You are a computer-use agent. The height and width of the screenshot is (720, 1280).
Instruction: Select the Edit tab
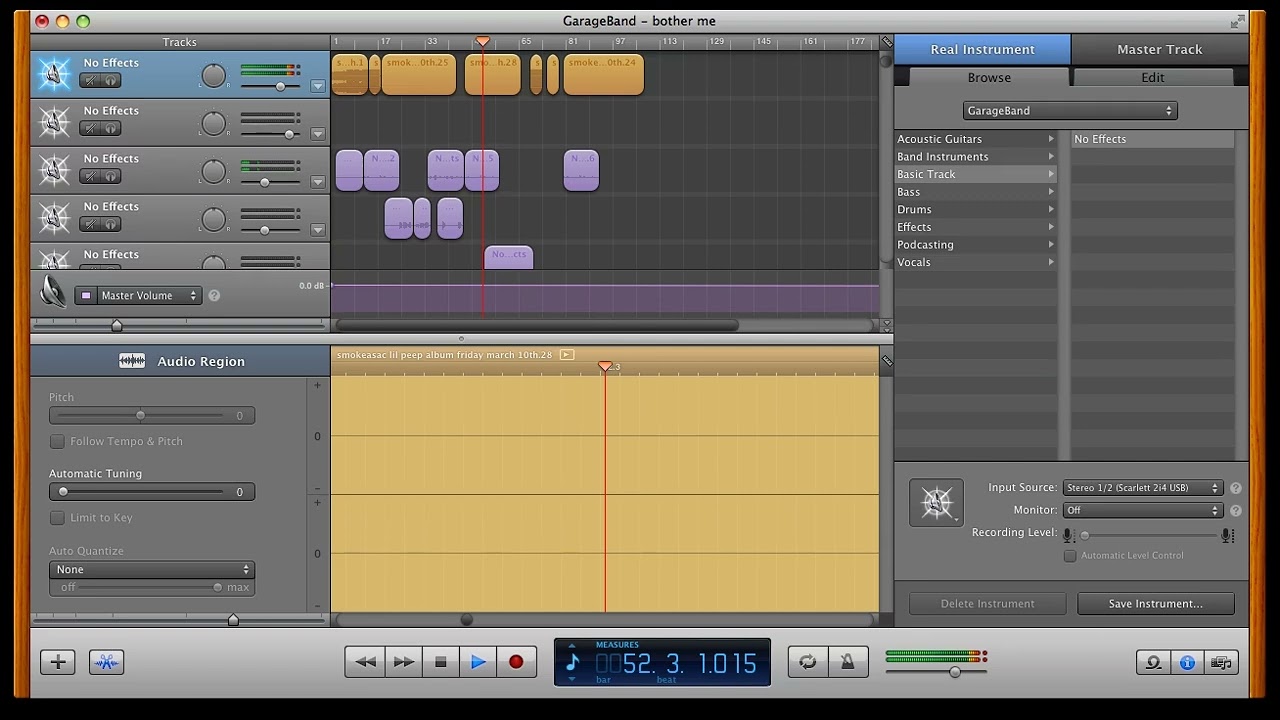click(1153, 78)
